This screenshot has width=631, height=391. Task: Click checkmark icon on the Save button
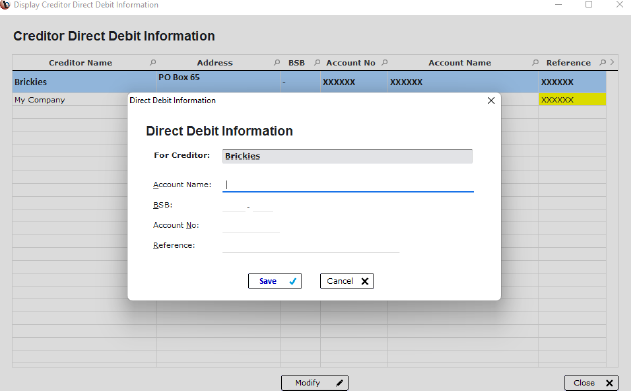[293, 281]
